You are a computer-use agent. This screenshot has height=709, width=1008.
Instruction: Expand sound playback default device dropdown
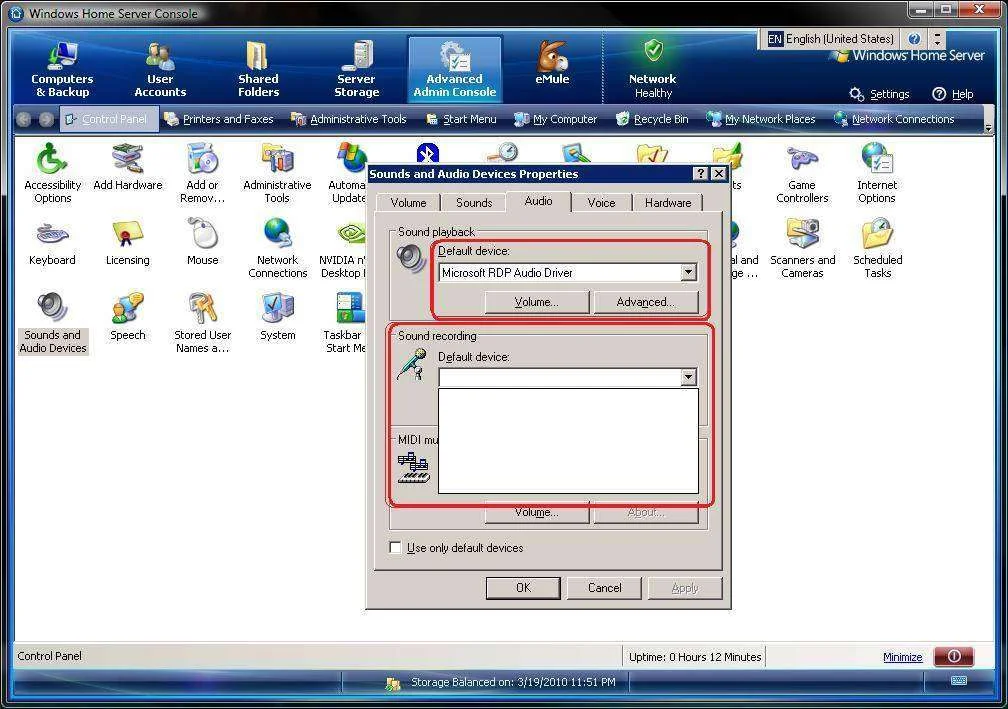click(688, 273)
